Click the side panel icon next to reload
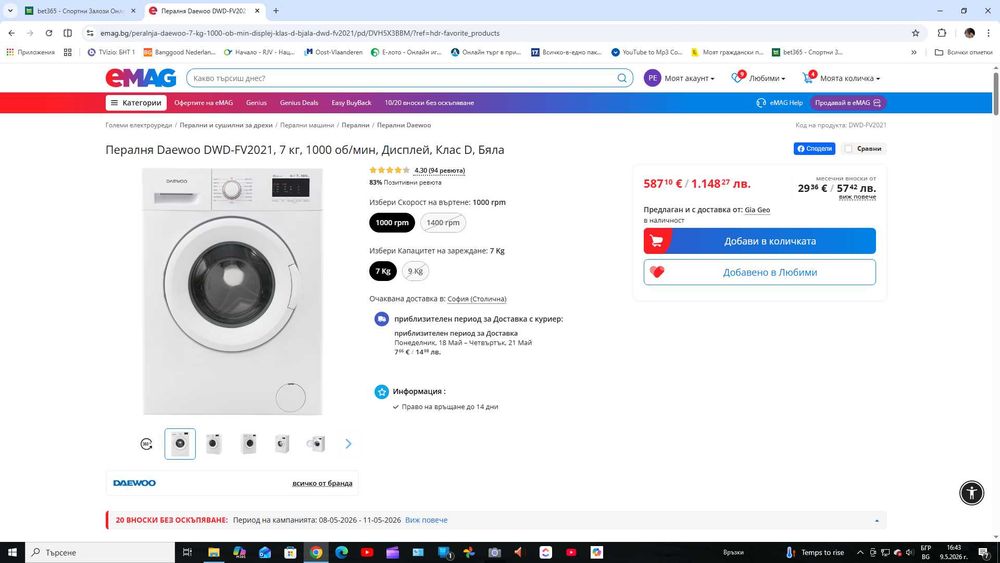The image size is (1000, 563). (x=68, y=33)
